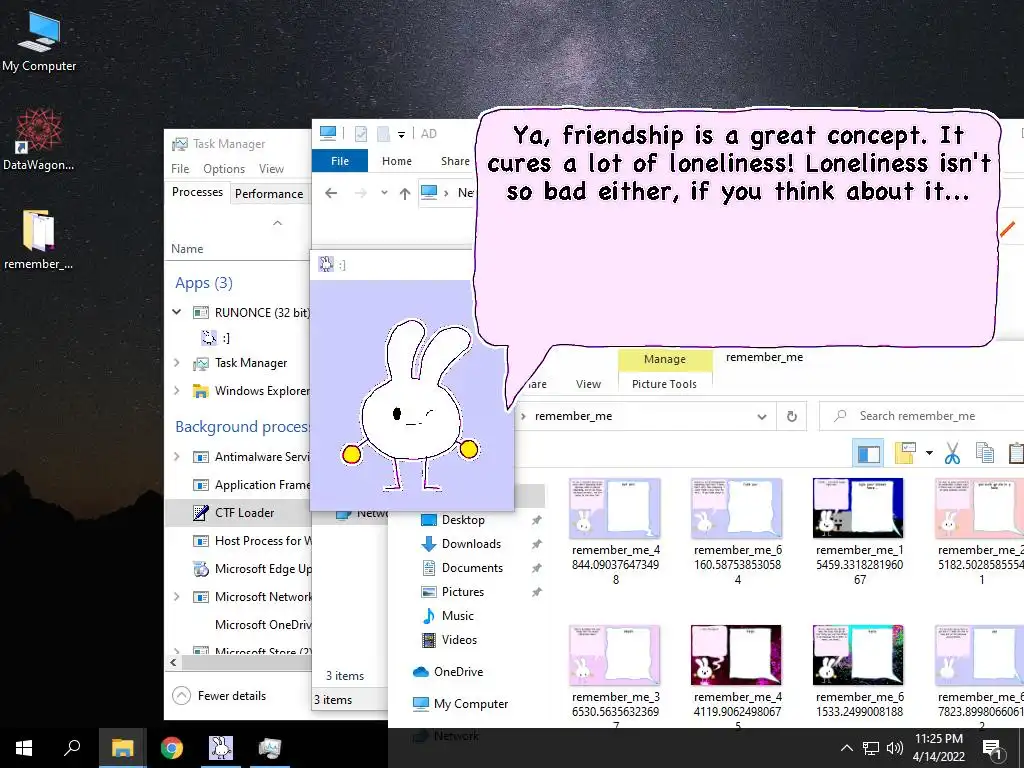Image resolution: width=1024 pixels, height=768 pixels.
Task: Sort by Name column header
Action: pos(187,249)
